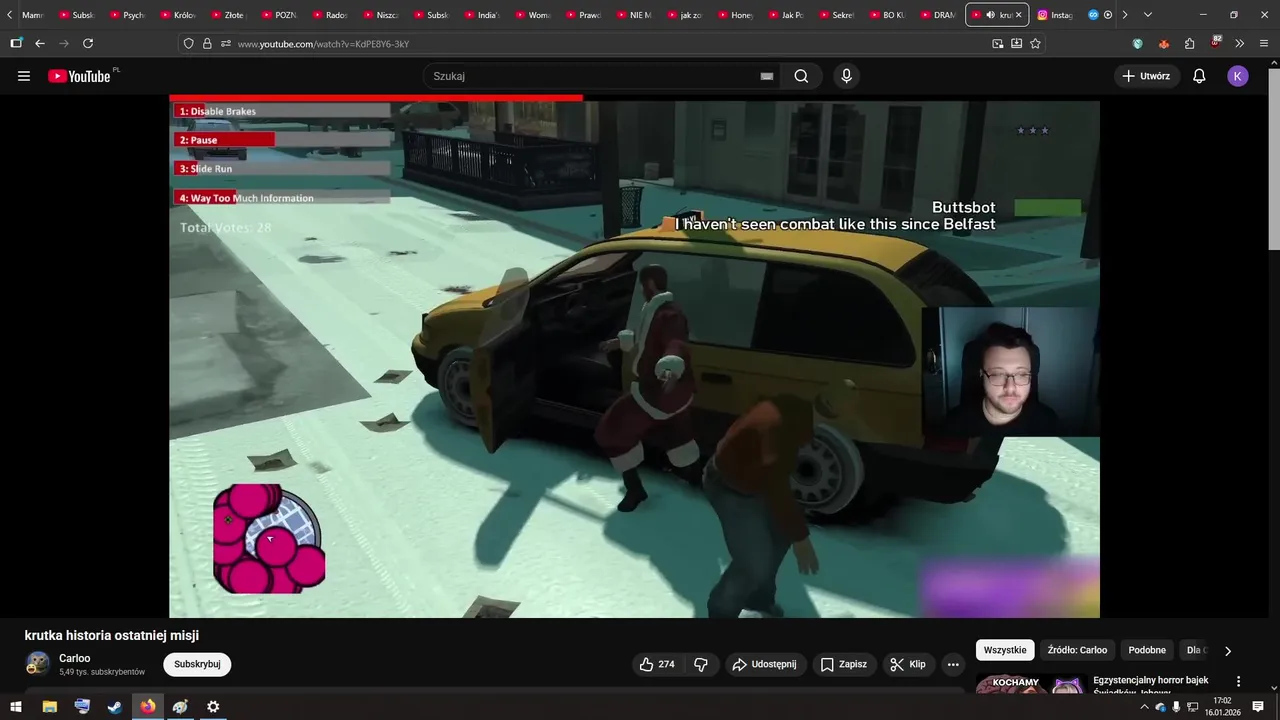The image size is (1280, 720).
Task: Click the search magnifier button
Action: coord(801,76)
